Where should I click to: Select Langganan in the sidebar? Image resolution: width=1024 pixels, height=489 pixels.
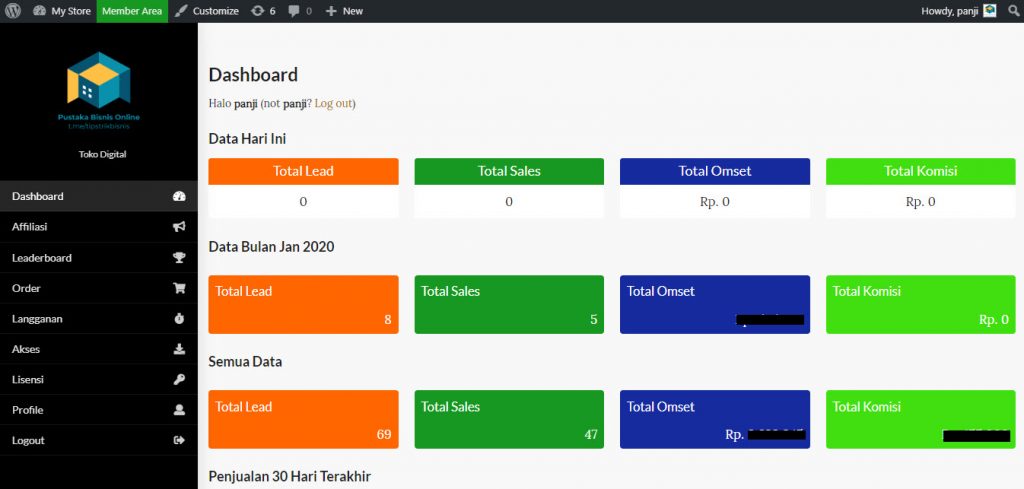pyautogui.click(x=99, y=319)
